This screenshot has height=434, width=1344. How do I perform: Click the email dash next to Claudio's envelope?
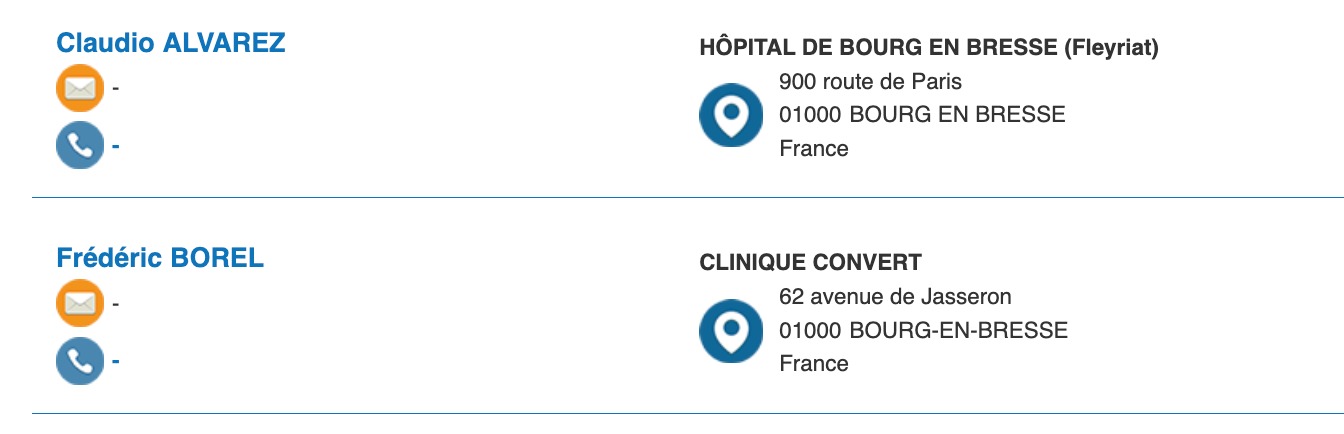click(116, 89)
